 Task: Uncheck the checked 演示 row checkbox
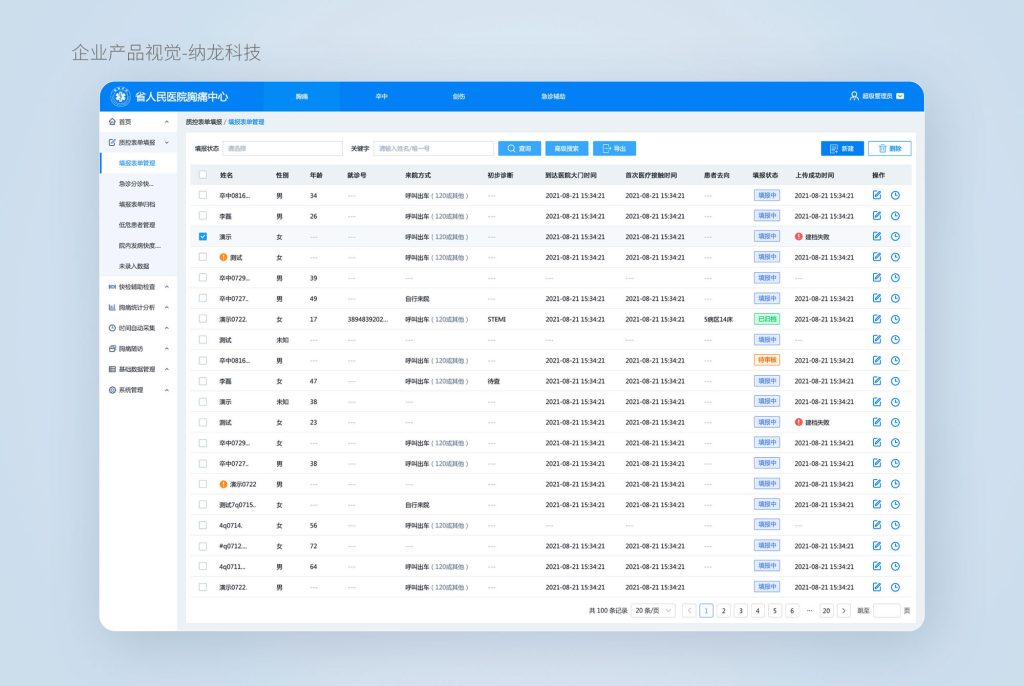pyautogui.click(x=203, y=237)
